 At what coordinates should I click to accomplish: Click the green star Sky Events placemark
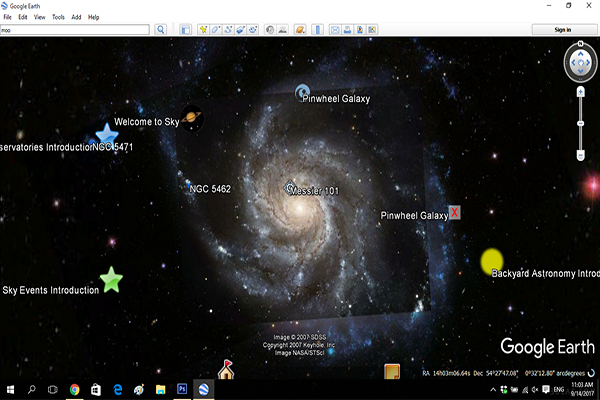tap(111, 280)
